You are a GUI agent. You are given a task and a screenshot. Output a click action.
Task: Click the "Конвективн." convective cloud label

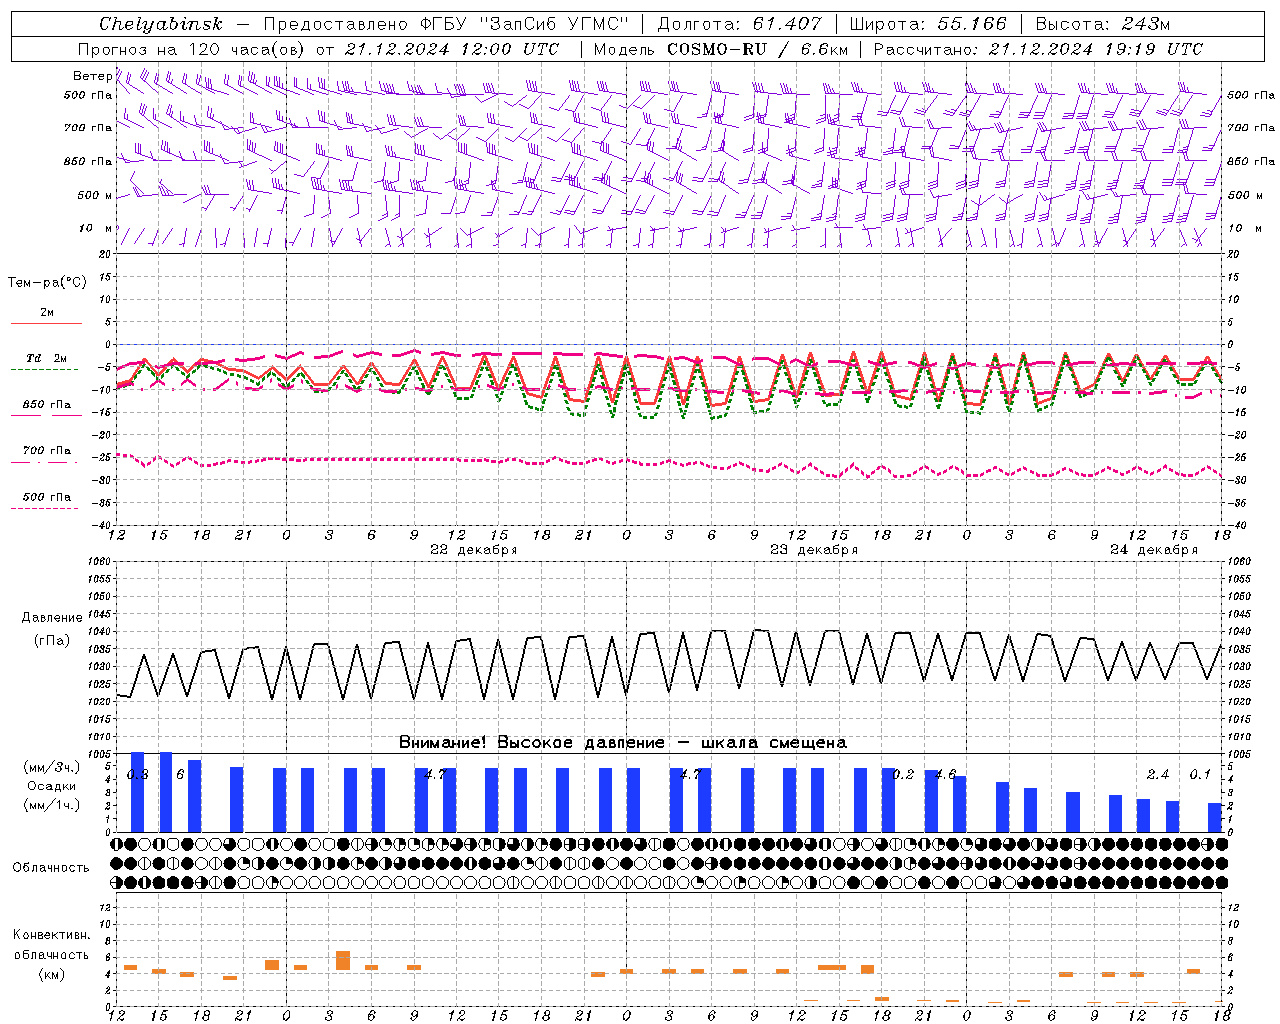[51, 935]
